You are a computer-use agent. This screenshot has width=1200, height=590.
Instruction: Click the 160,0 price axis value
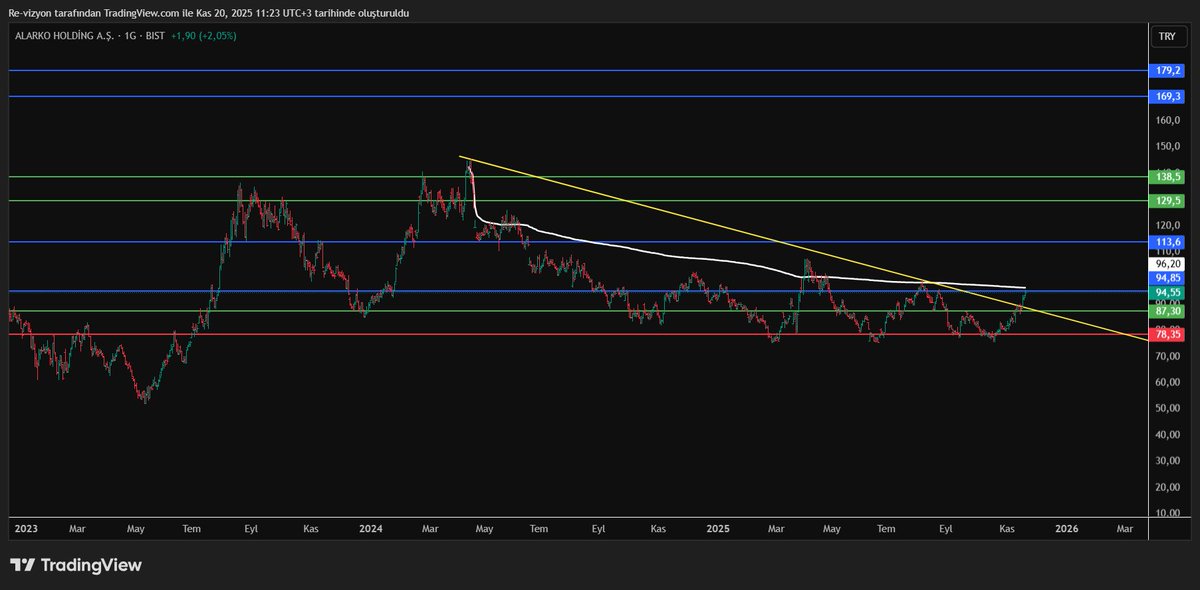tap(1168, 121)
